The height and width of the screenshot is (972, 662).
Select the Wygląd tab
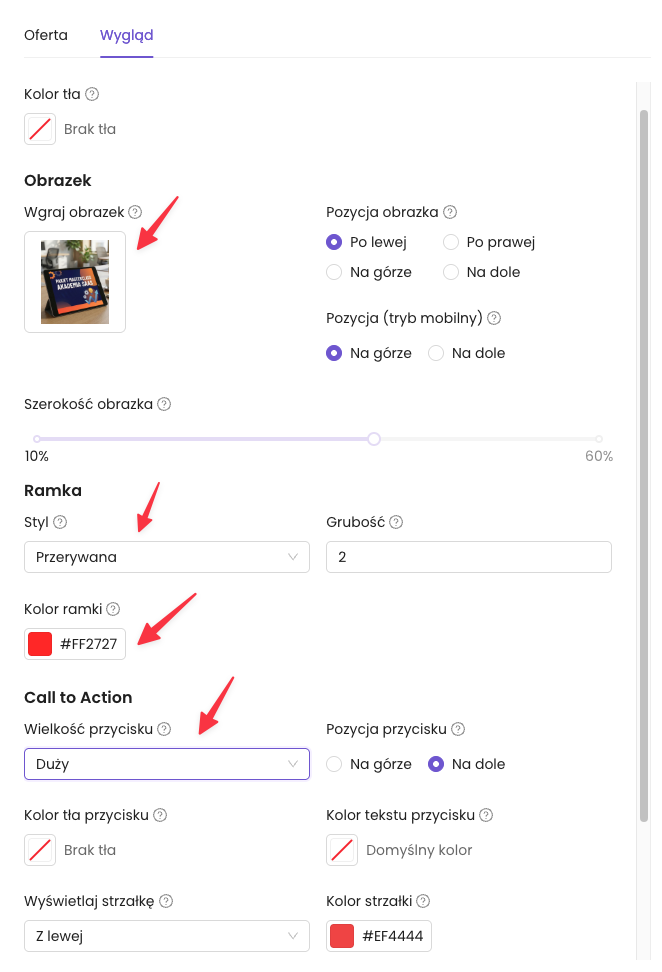(x=126, y=35)
